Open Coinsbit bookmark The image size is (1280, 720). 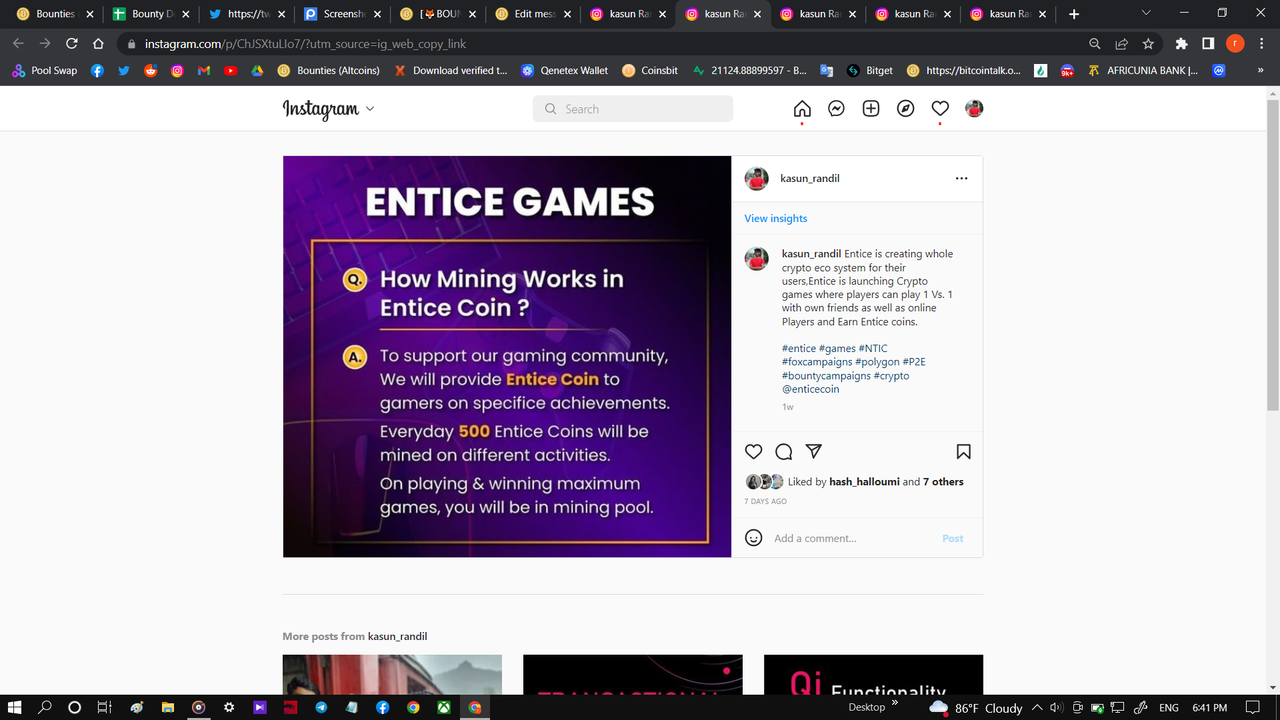(650, 71)
